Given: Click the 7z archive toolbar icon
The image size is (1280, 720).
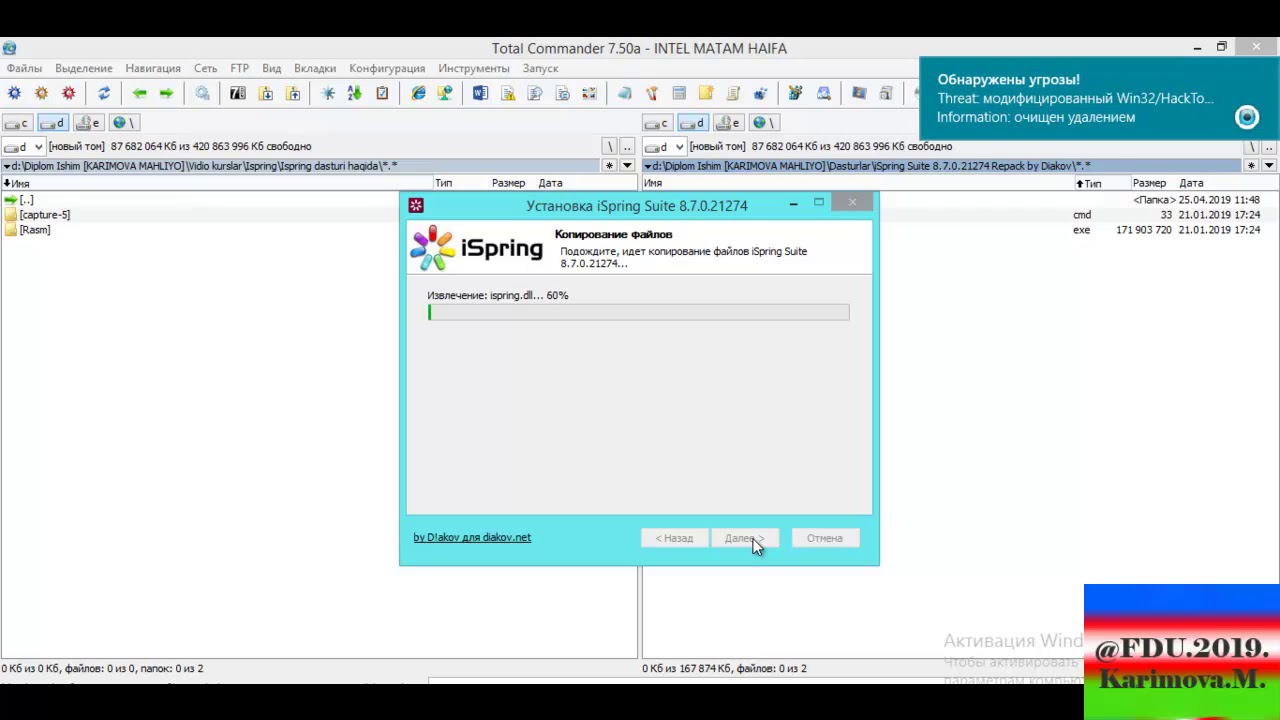Looking at the screenshot, I should point(237,93).
